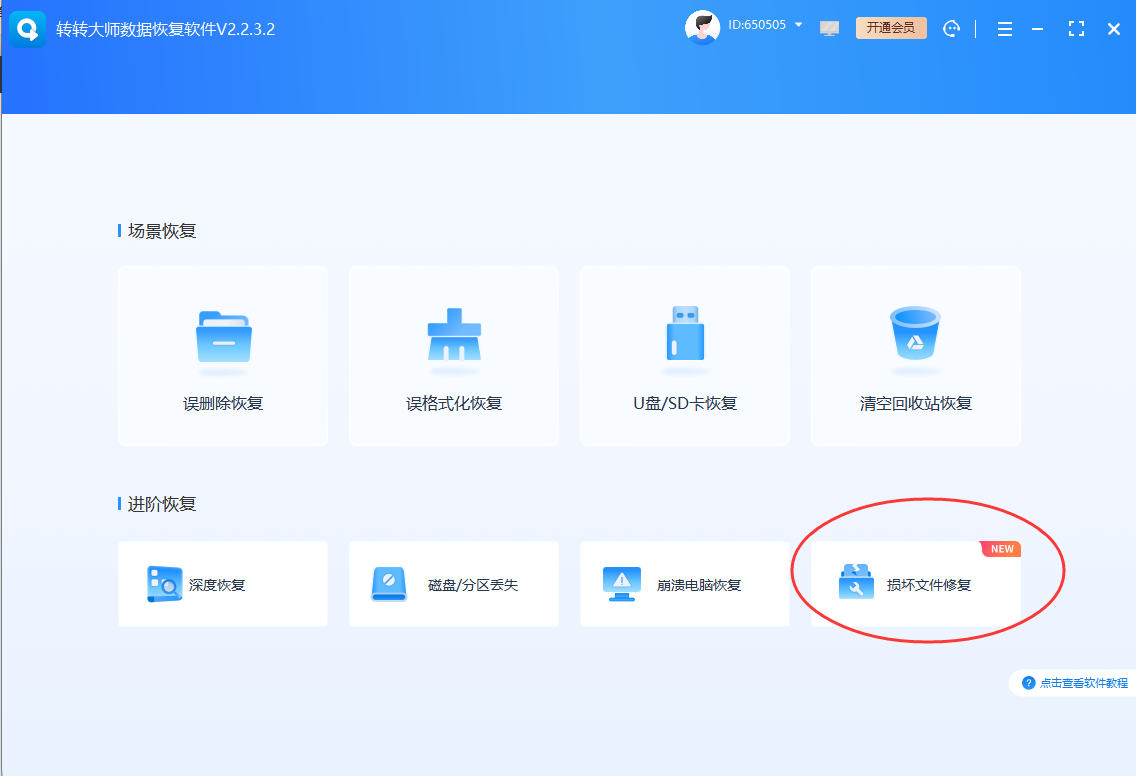Open 崩溃电脑恢复 via the monitor warning icon
This screenshot has height=776, width=1136.
click(621, 584)
